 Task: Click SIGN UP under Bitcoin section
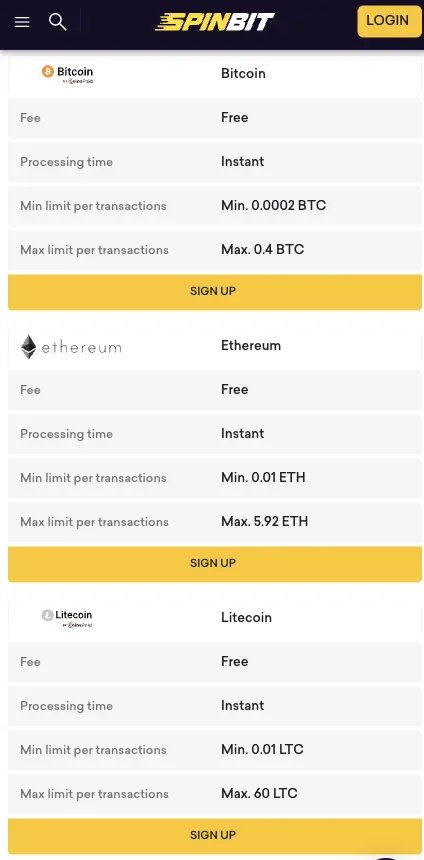(214, 292)
